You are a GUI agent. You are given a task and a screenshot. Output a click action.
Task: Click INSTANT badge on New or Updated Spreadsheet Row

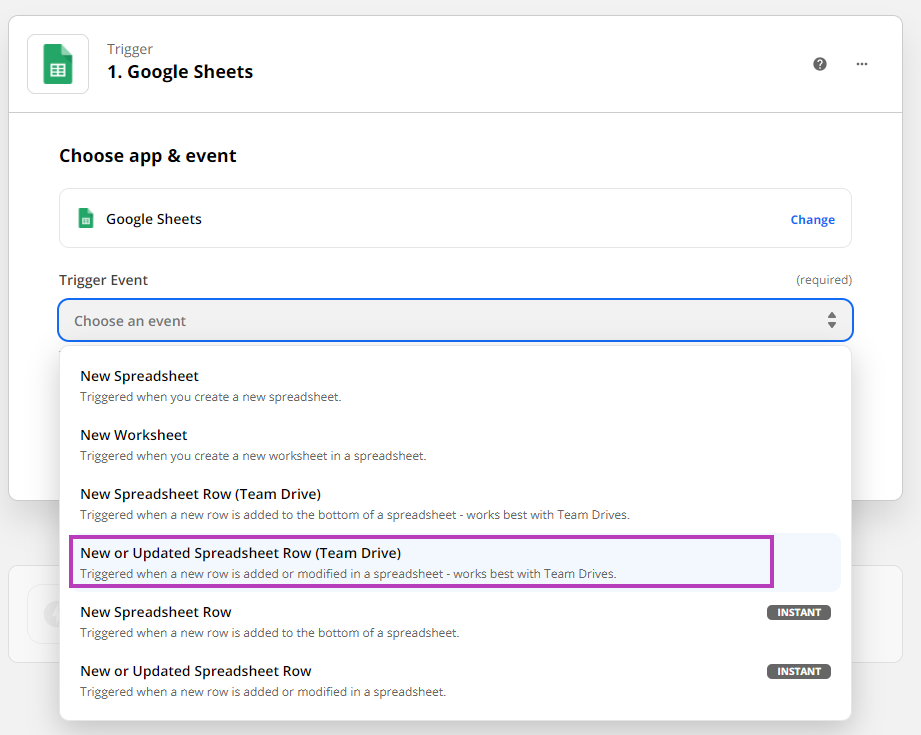(798, 672)
